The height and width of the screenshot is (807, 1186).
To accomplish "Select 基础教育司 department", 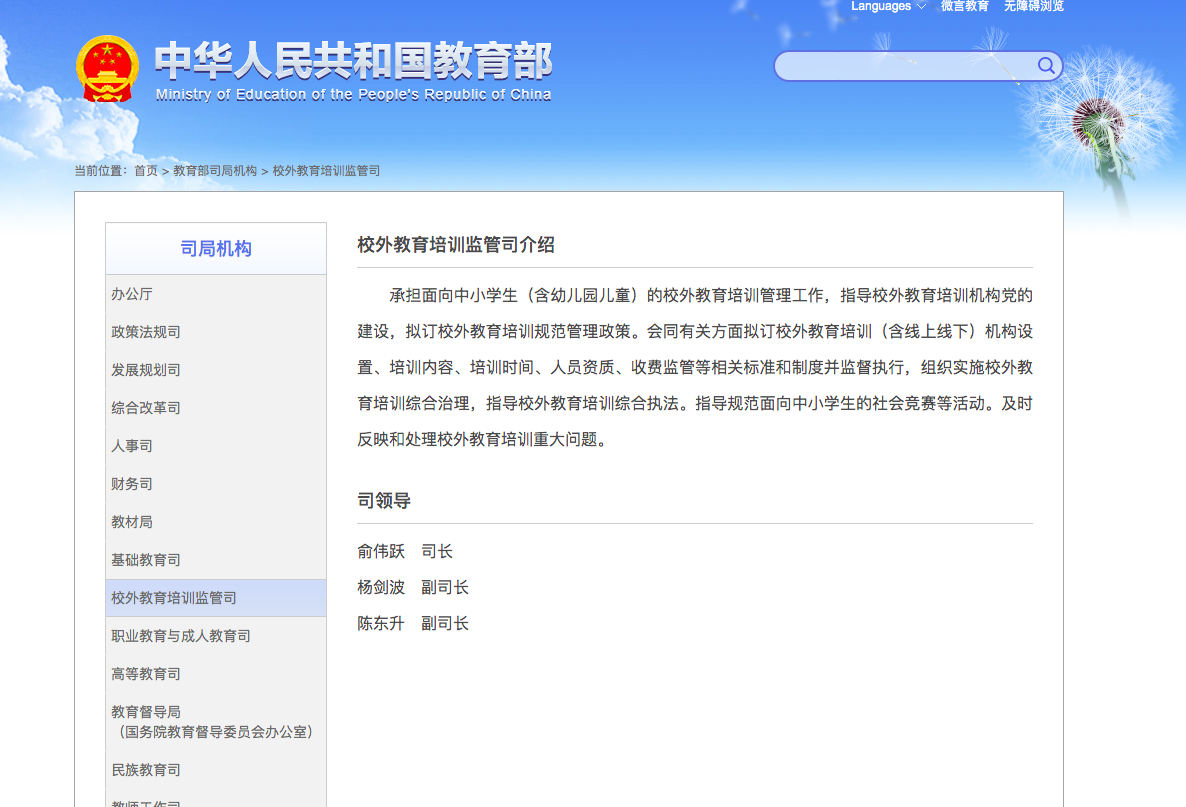I will 147,560.
